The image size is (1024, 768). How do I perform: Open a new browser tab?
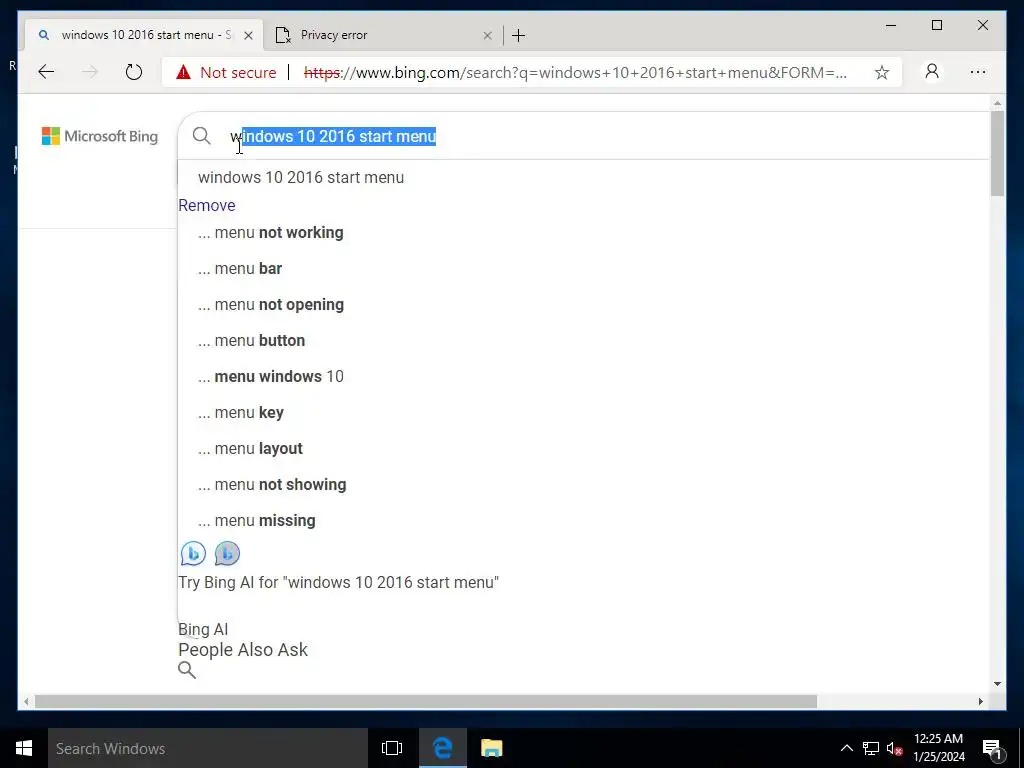pos(519,35)
